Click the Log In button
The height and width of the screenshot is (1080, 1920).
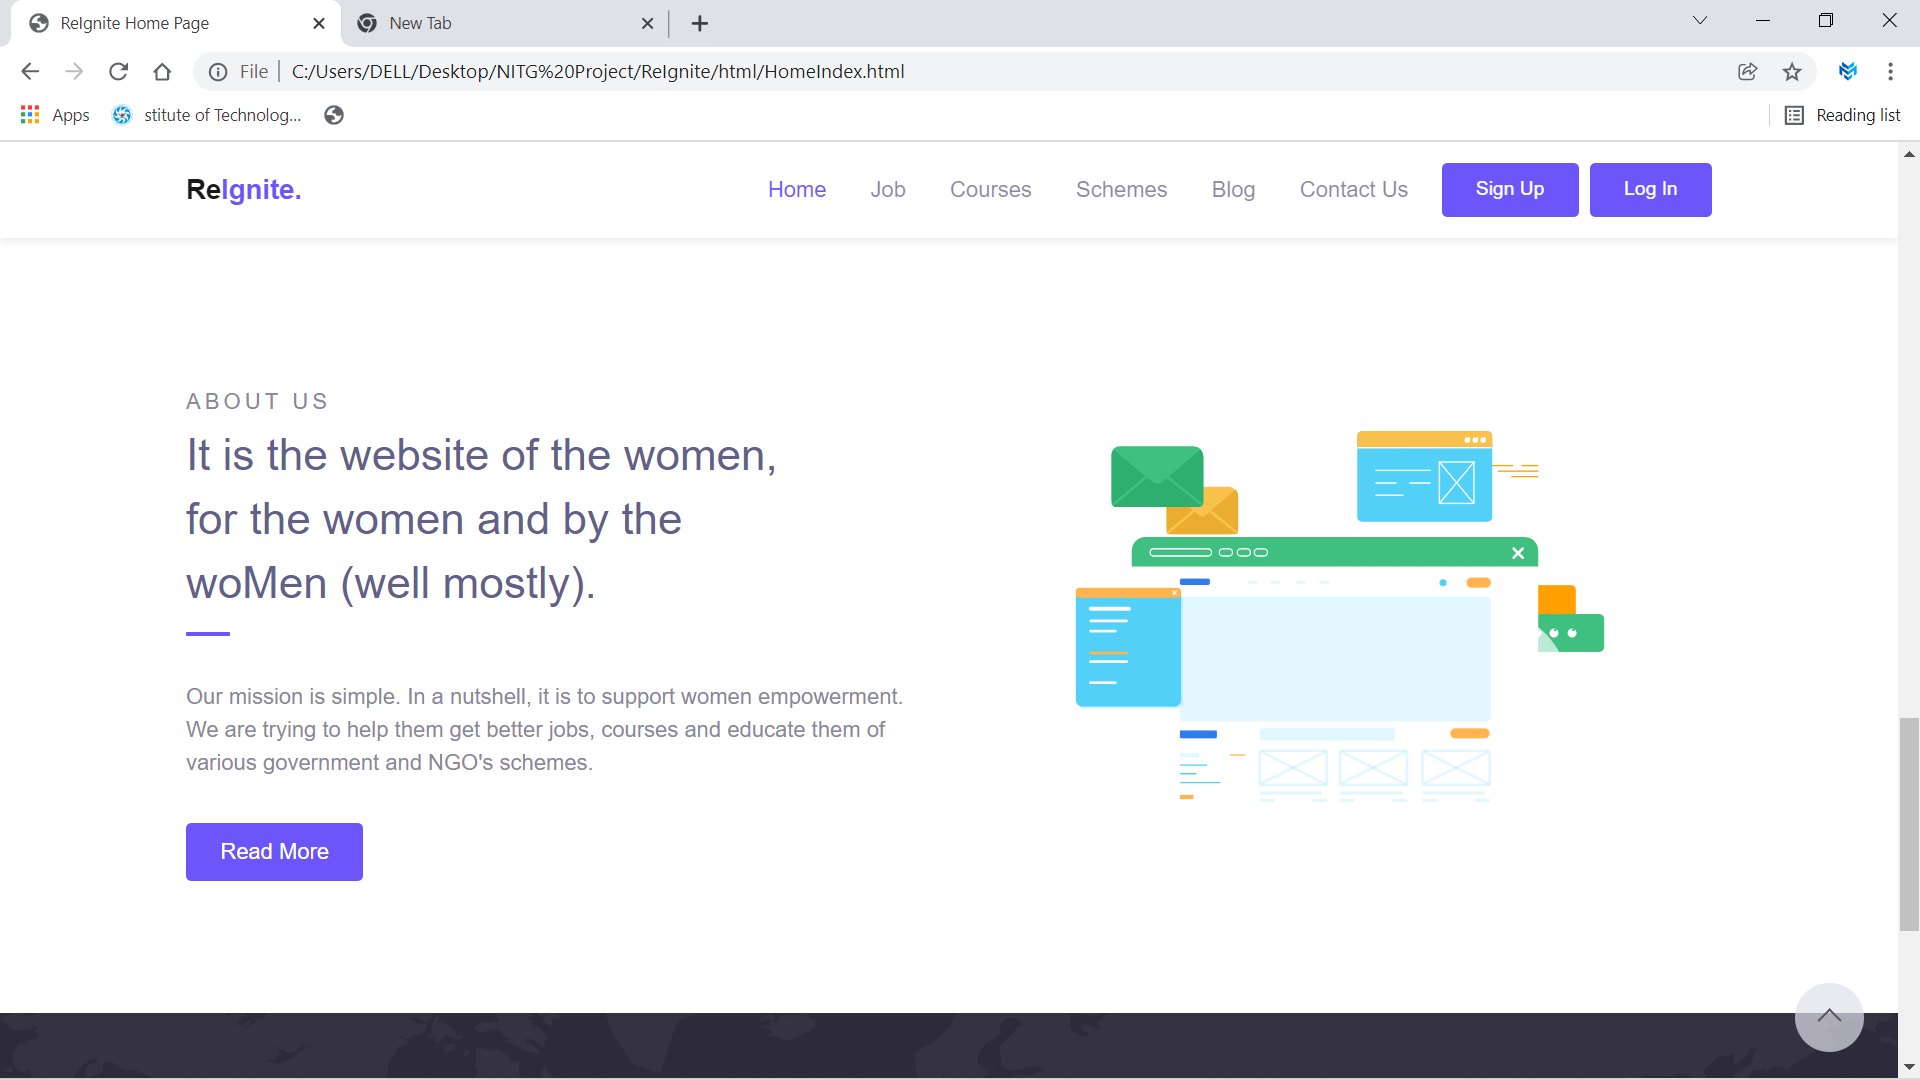point(1650,190)
